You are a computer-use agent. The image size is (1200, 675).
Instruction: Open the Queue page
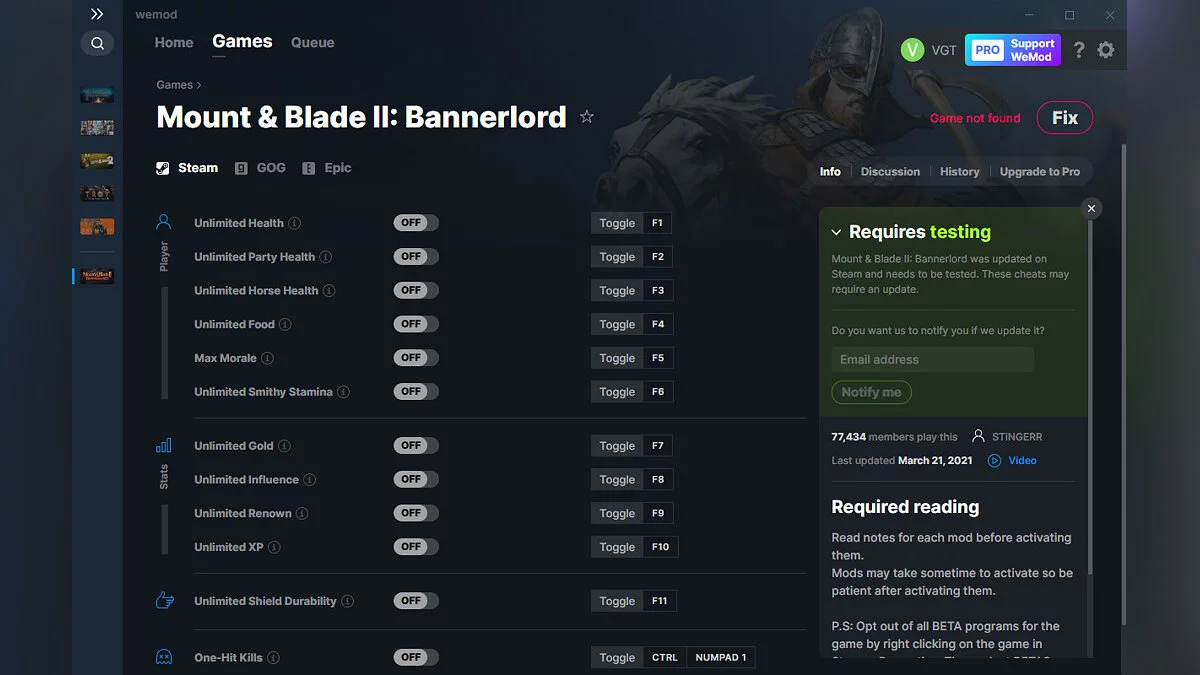coord(312,42)
